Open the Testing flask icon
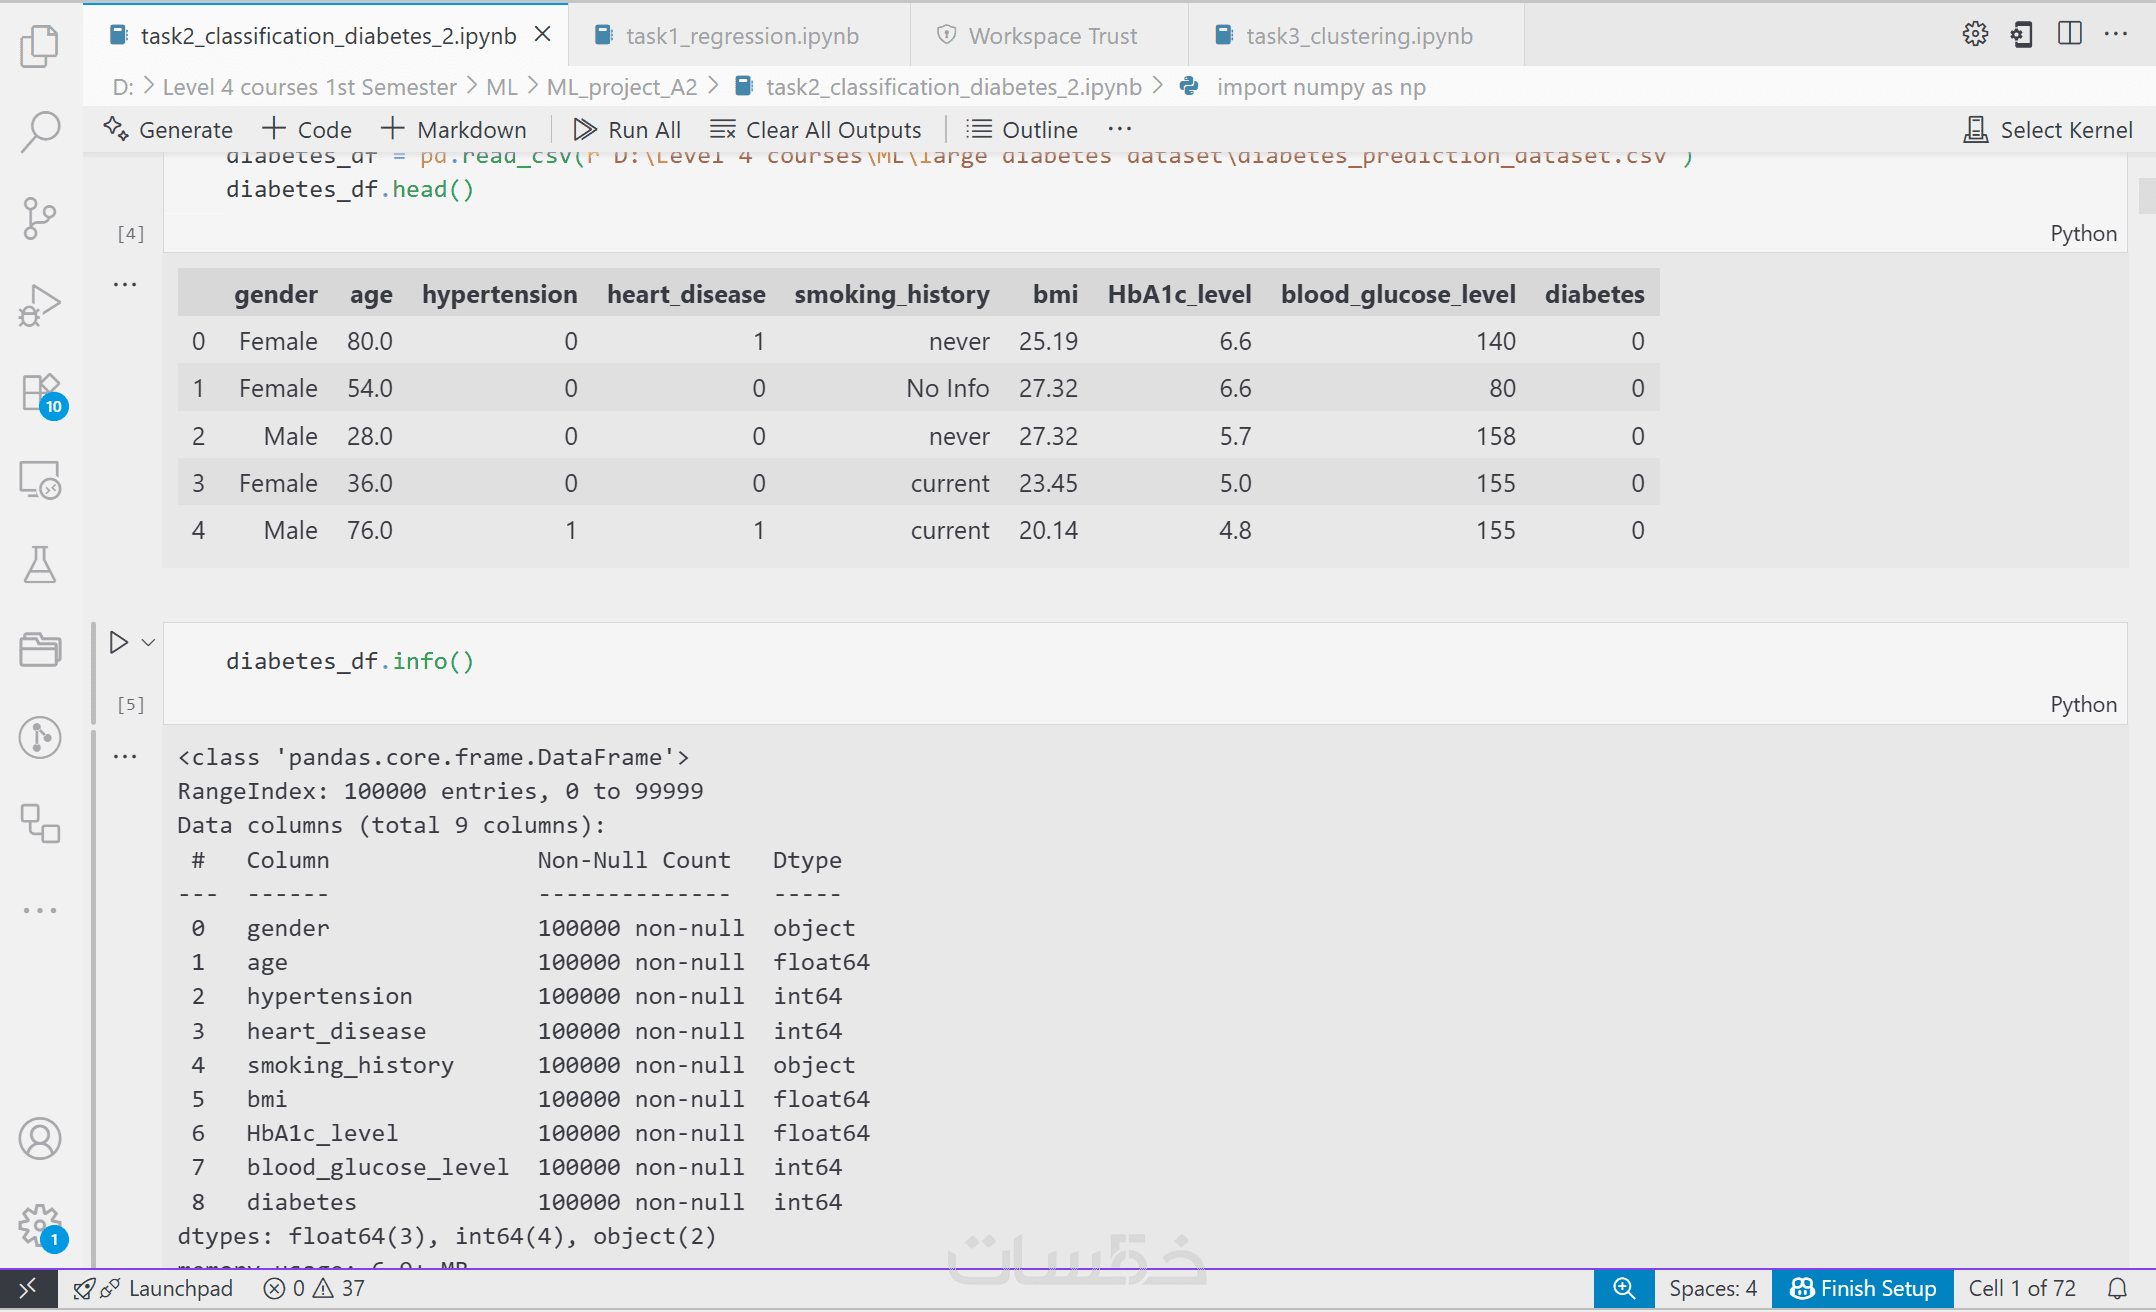 [x=40, y=565]
